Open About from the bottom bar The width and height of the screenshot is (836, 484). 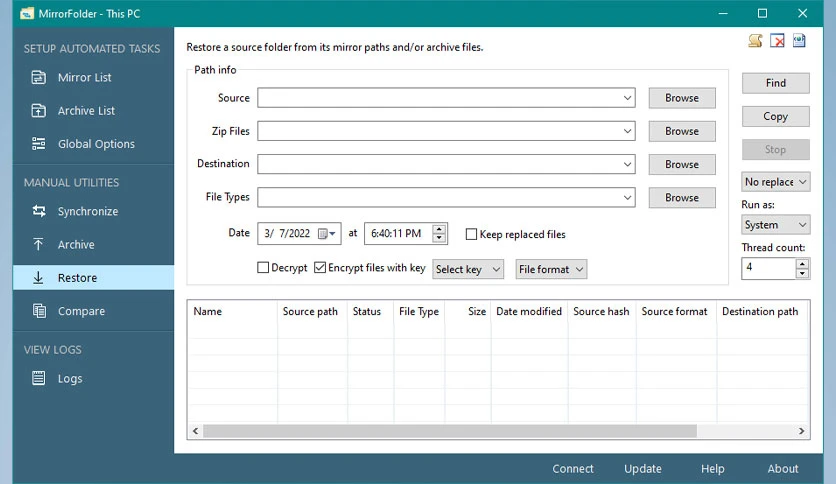click(x=783, y=469)
